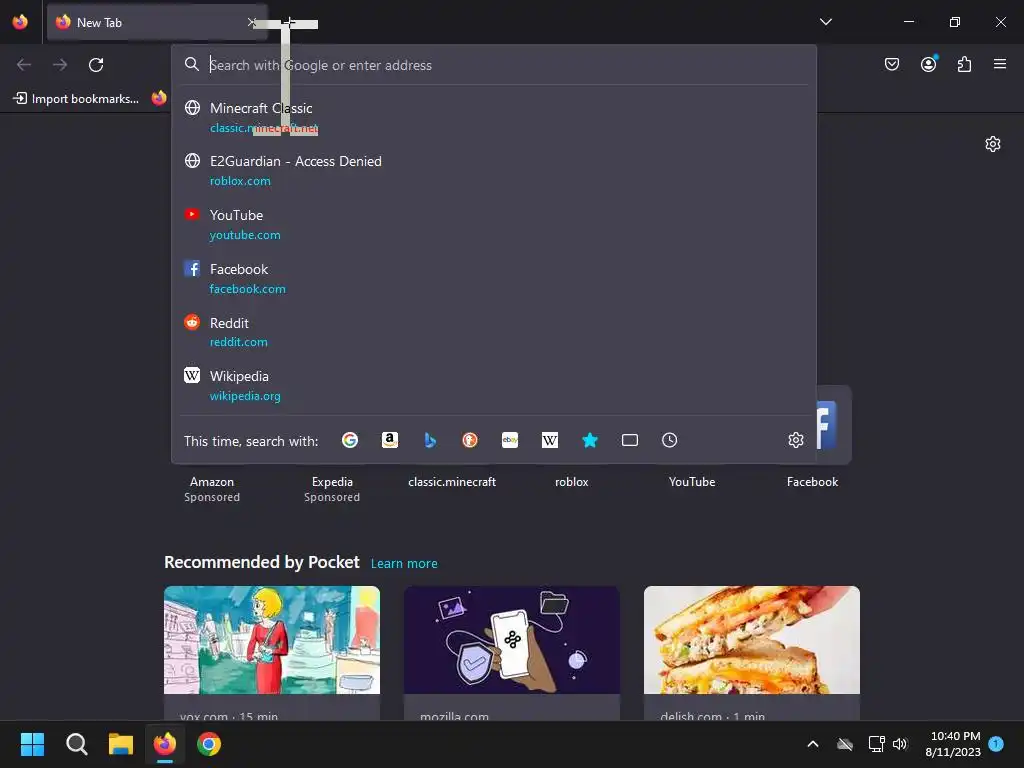Click Firefox bookmark icon in bookmarks toolbar
The image size is (1024, 768).
pos(159,98)
